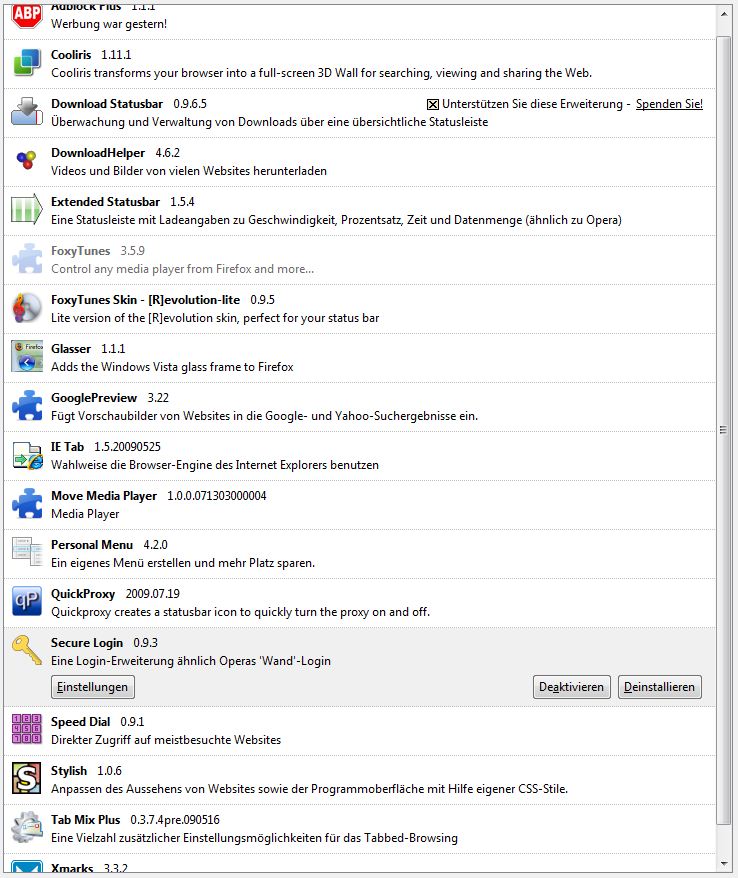Click 'Eine Login-Erweiterung ähnlich Operas' description
The image size is (738, 878).
tap(191, 661)
